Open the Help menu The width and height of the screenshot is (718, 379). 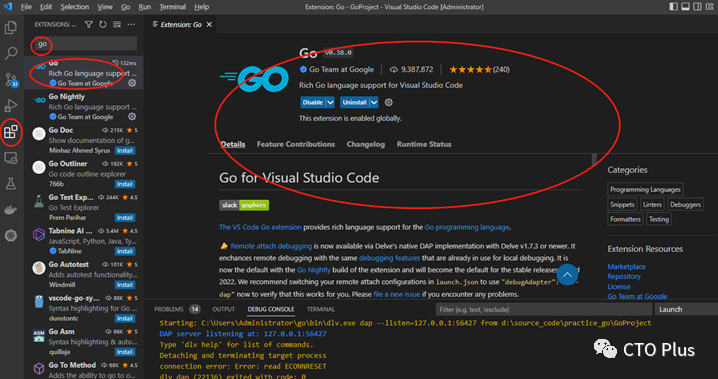(x=201, y=7)
